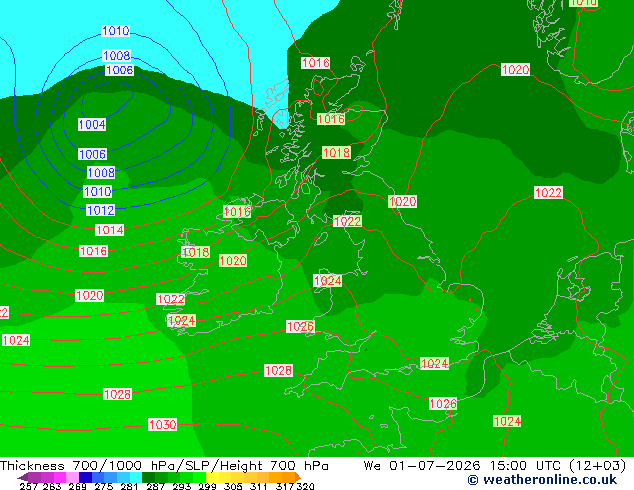This screenshot has width=634, height=490.
Task: Click the orange arrow tip at the legend's right end
Action: (x=297, y=477)
